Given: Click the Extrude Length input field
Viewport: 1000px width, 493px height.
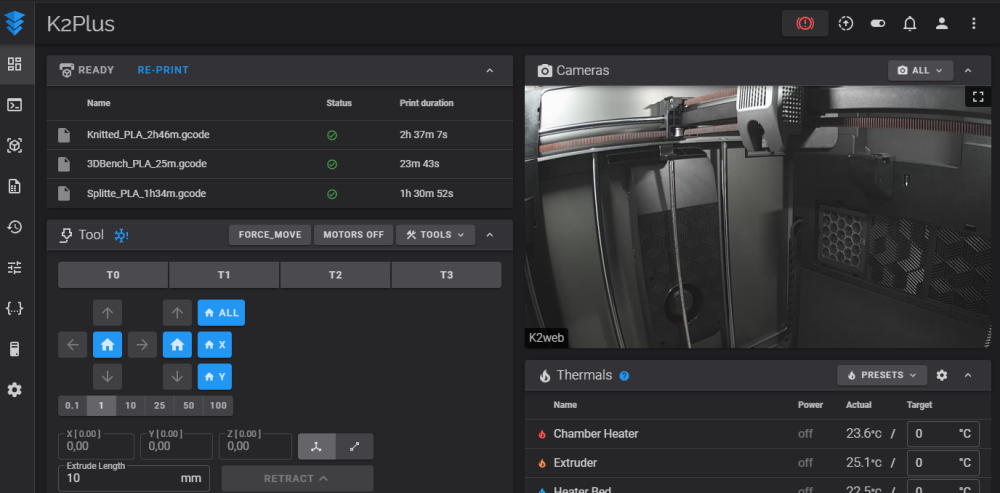Looking at the screenshot, I should point(120,478).
